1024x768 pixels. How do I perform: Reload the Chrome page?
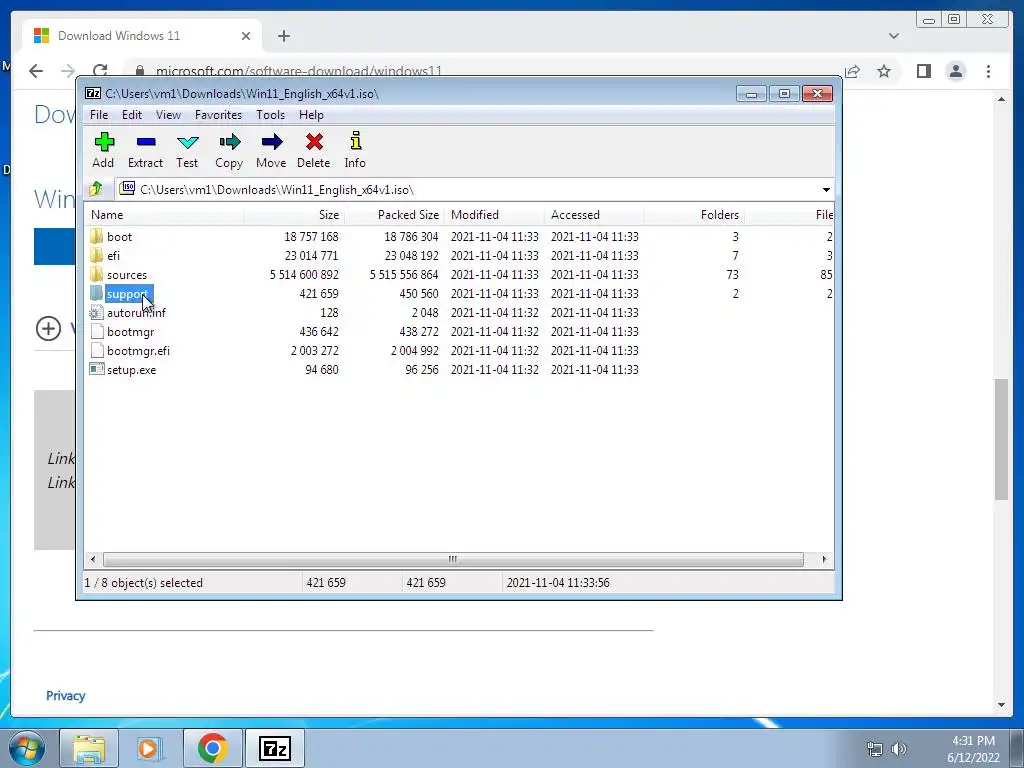point(100,71)
